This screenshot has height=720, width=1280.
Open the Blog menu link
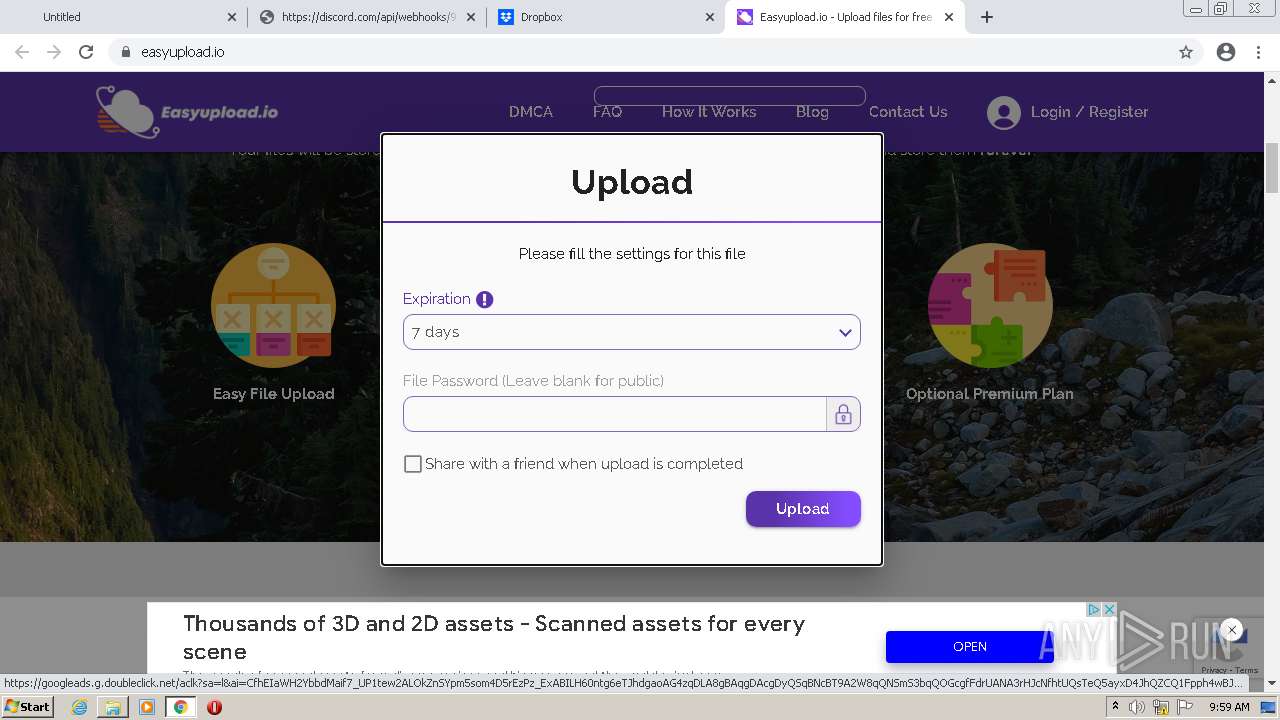pyautogui.click(x=812, y=112)
